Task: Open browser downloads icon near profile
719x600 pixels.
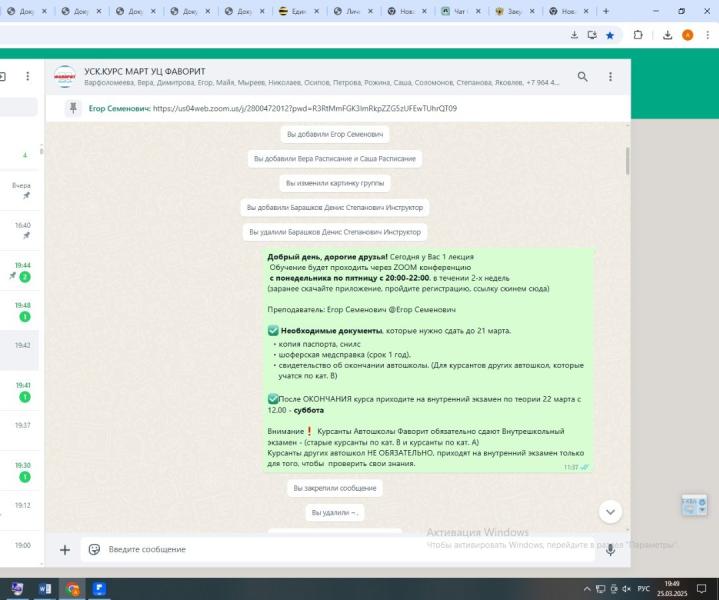Action: pyautogui.click(x=668, y=35)
